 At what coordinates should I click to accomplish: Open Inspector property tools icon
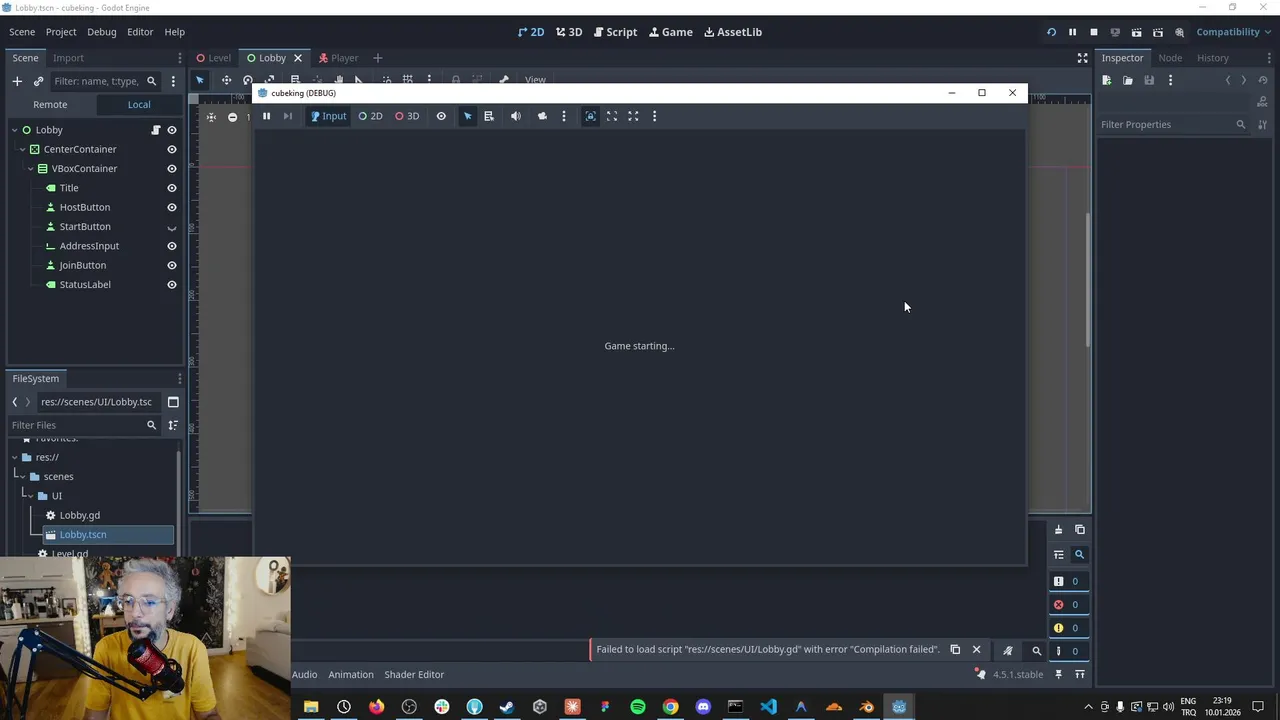[1261, 125]
